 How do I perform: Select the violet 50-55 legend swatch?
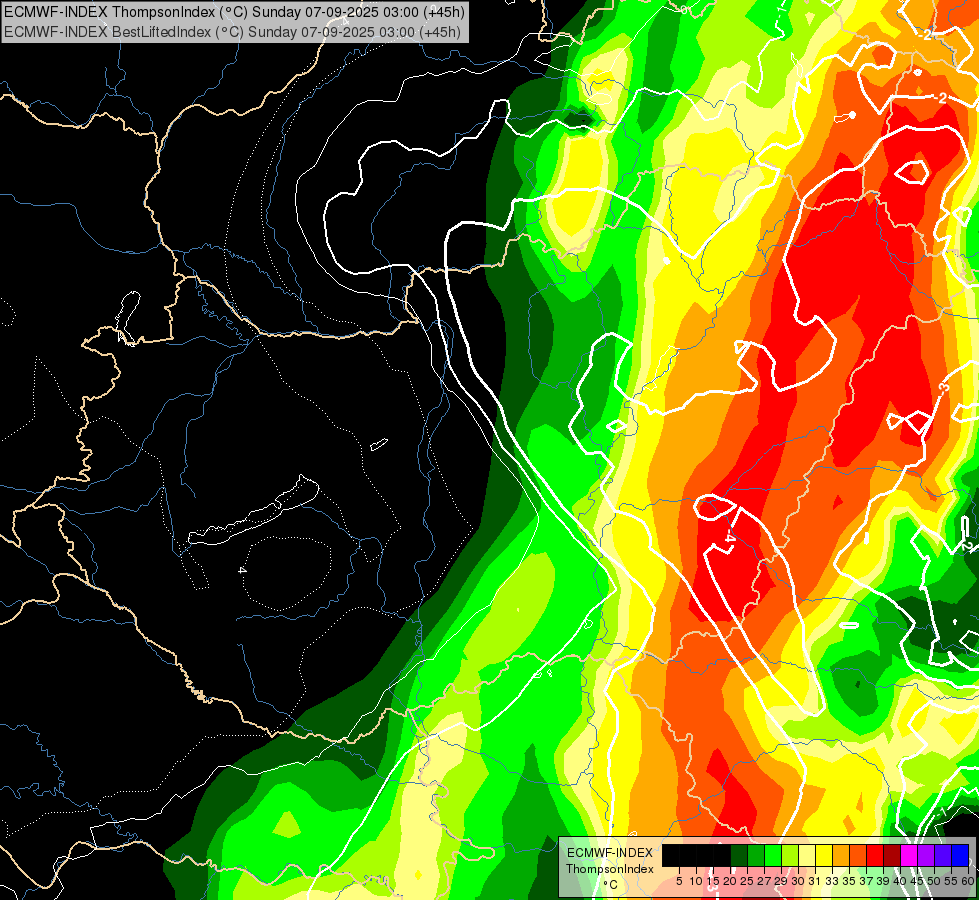point(943,855)
